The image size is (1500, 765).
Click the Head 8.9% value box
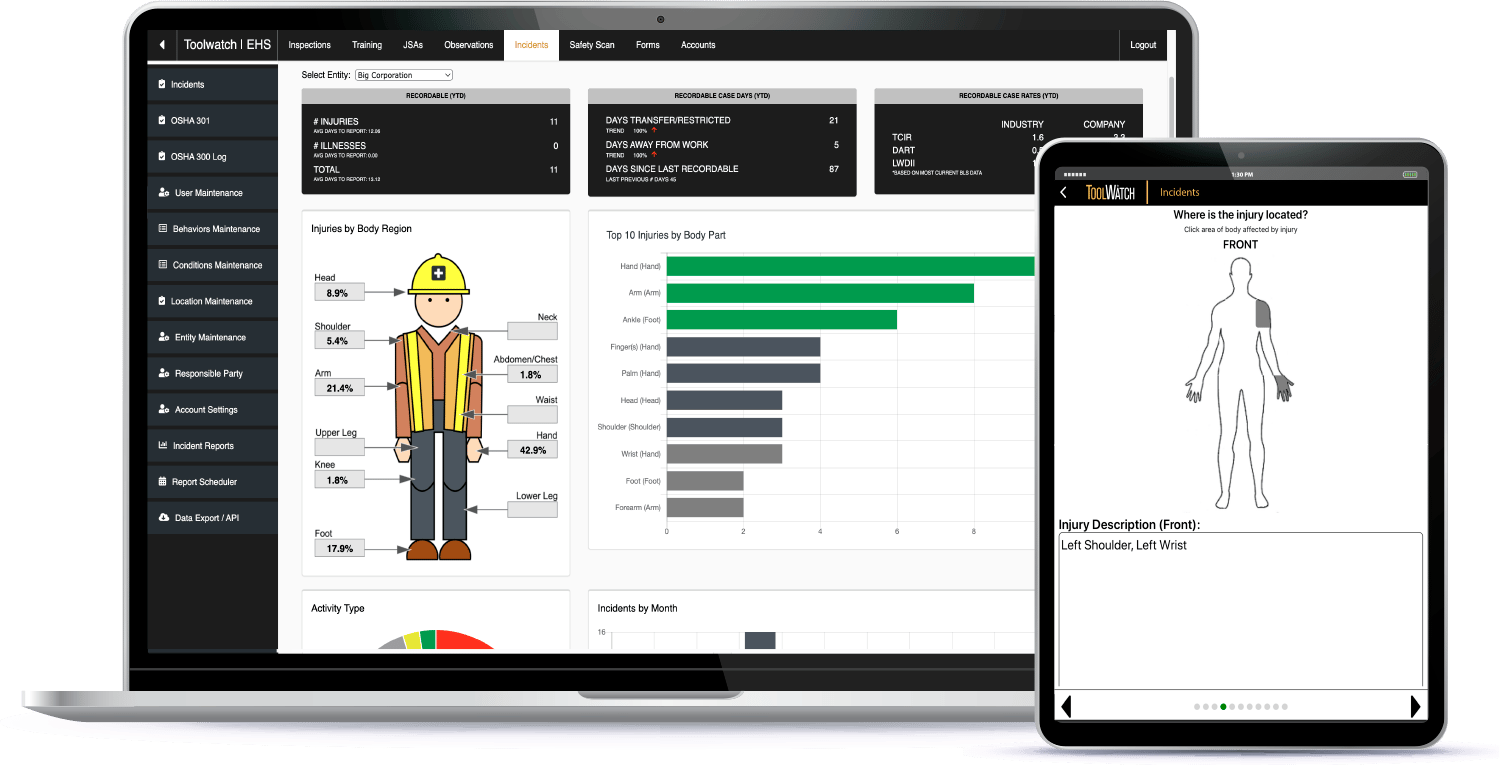338,293
